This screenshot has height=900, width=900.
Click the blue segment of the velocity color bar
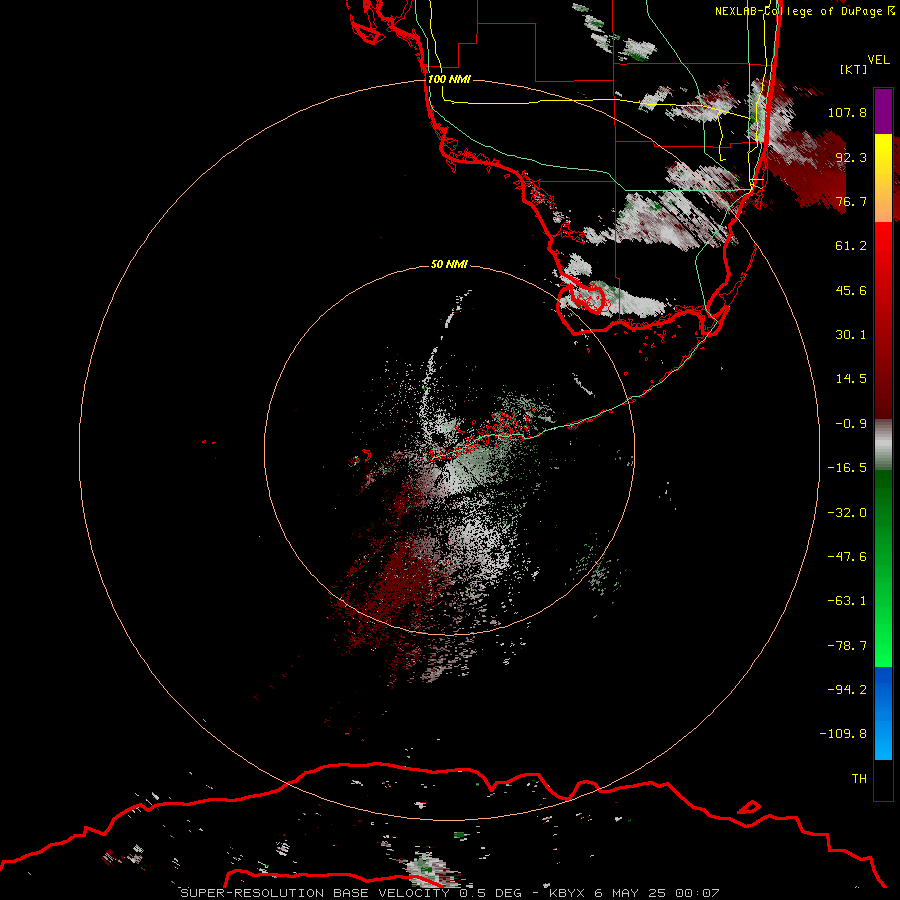[x=883, y=713]
